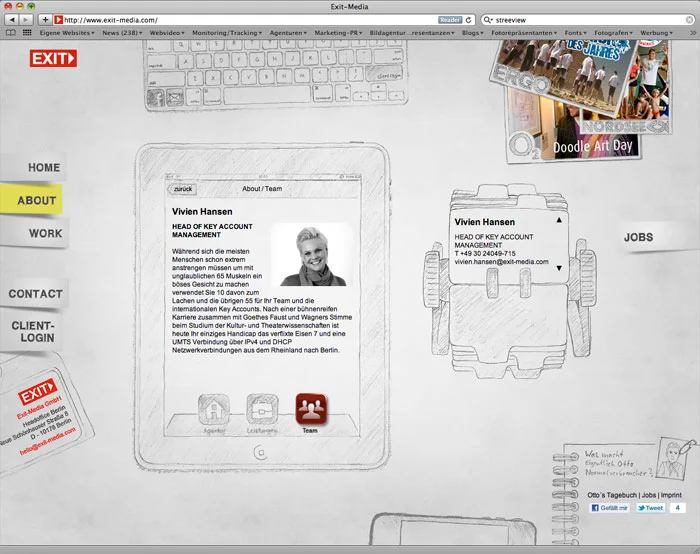This screenshot has height=554, width=700.
Task: Click the add bookmark plus button
Action: coord(46,20)
